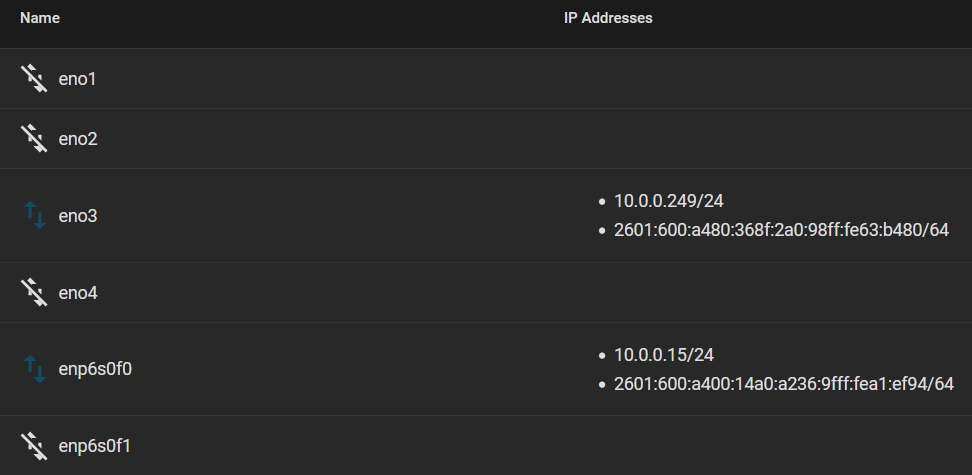Click the disconnected link icon for enp6s0f1
Viewport: 972px width, 475px height.
[x=34, y=446]
